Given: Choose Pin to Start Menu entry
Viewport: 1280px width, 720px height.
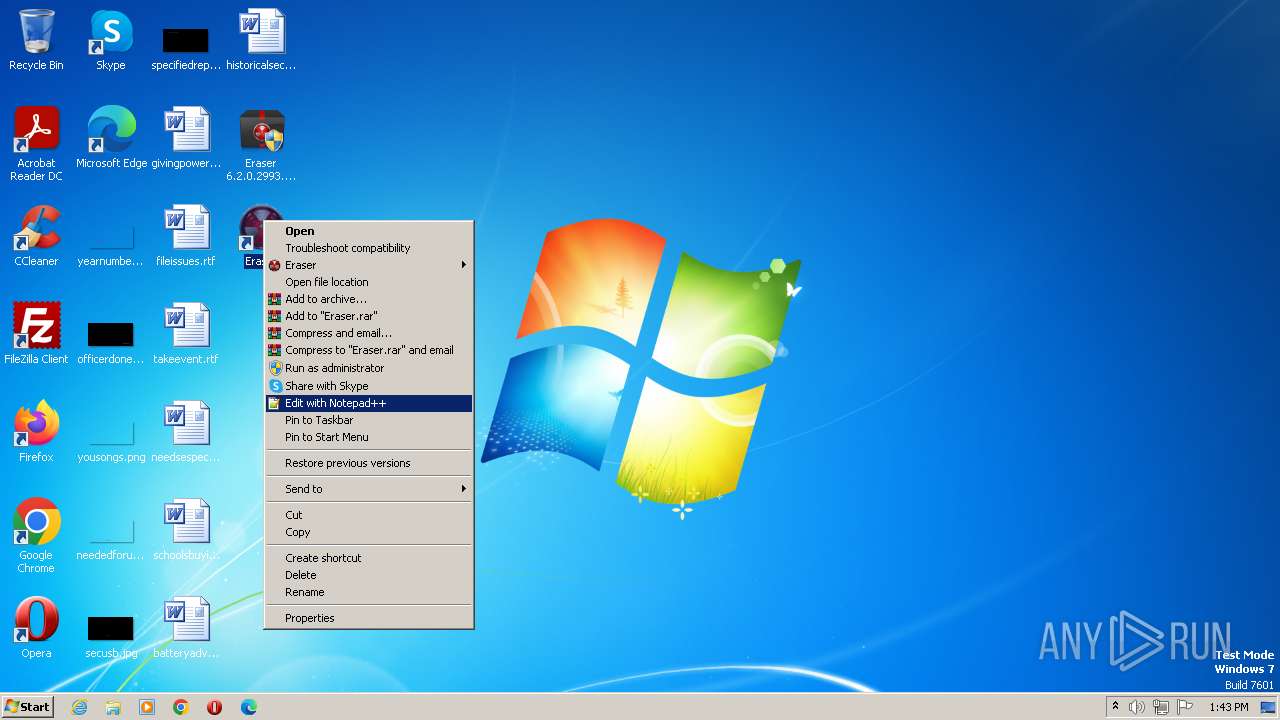Looking at the screenshot, I should pyautogui.click(x=369, y=437).
